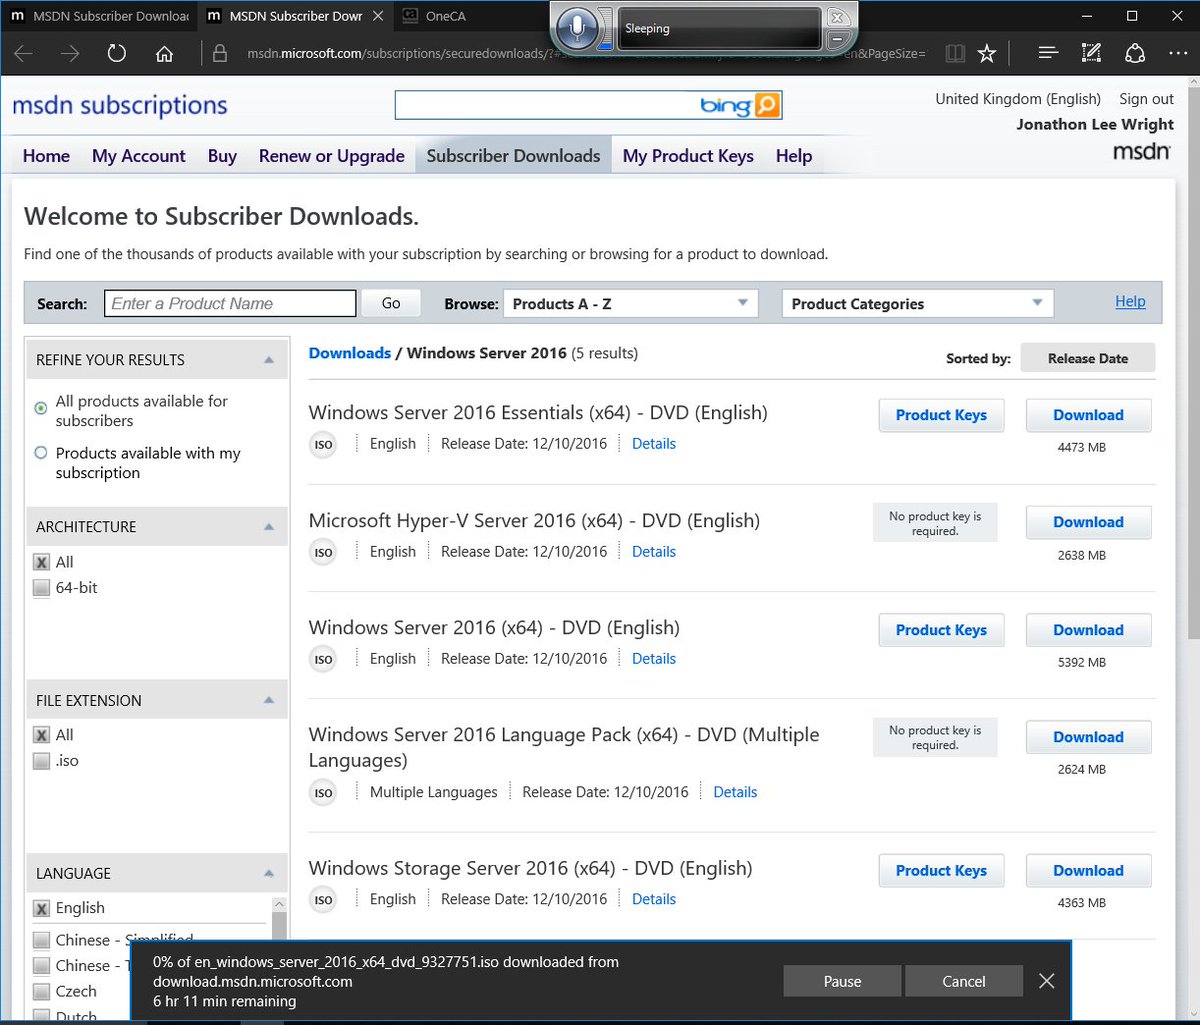Download Windows Server 2016 Language Pack

tap(1088, 737)
